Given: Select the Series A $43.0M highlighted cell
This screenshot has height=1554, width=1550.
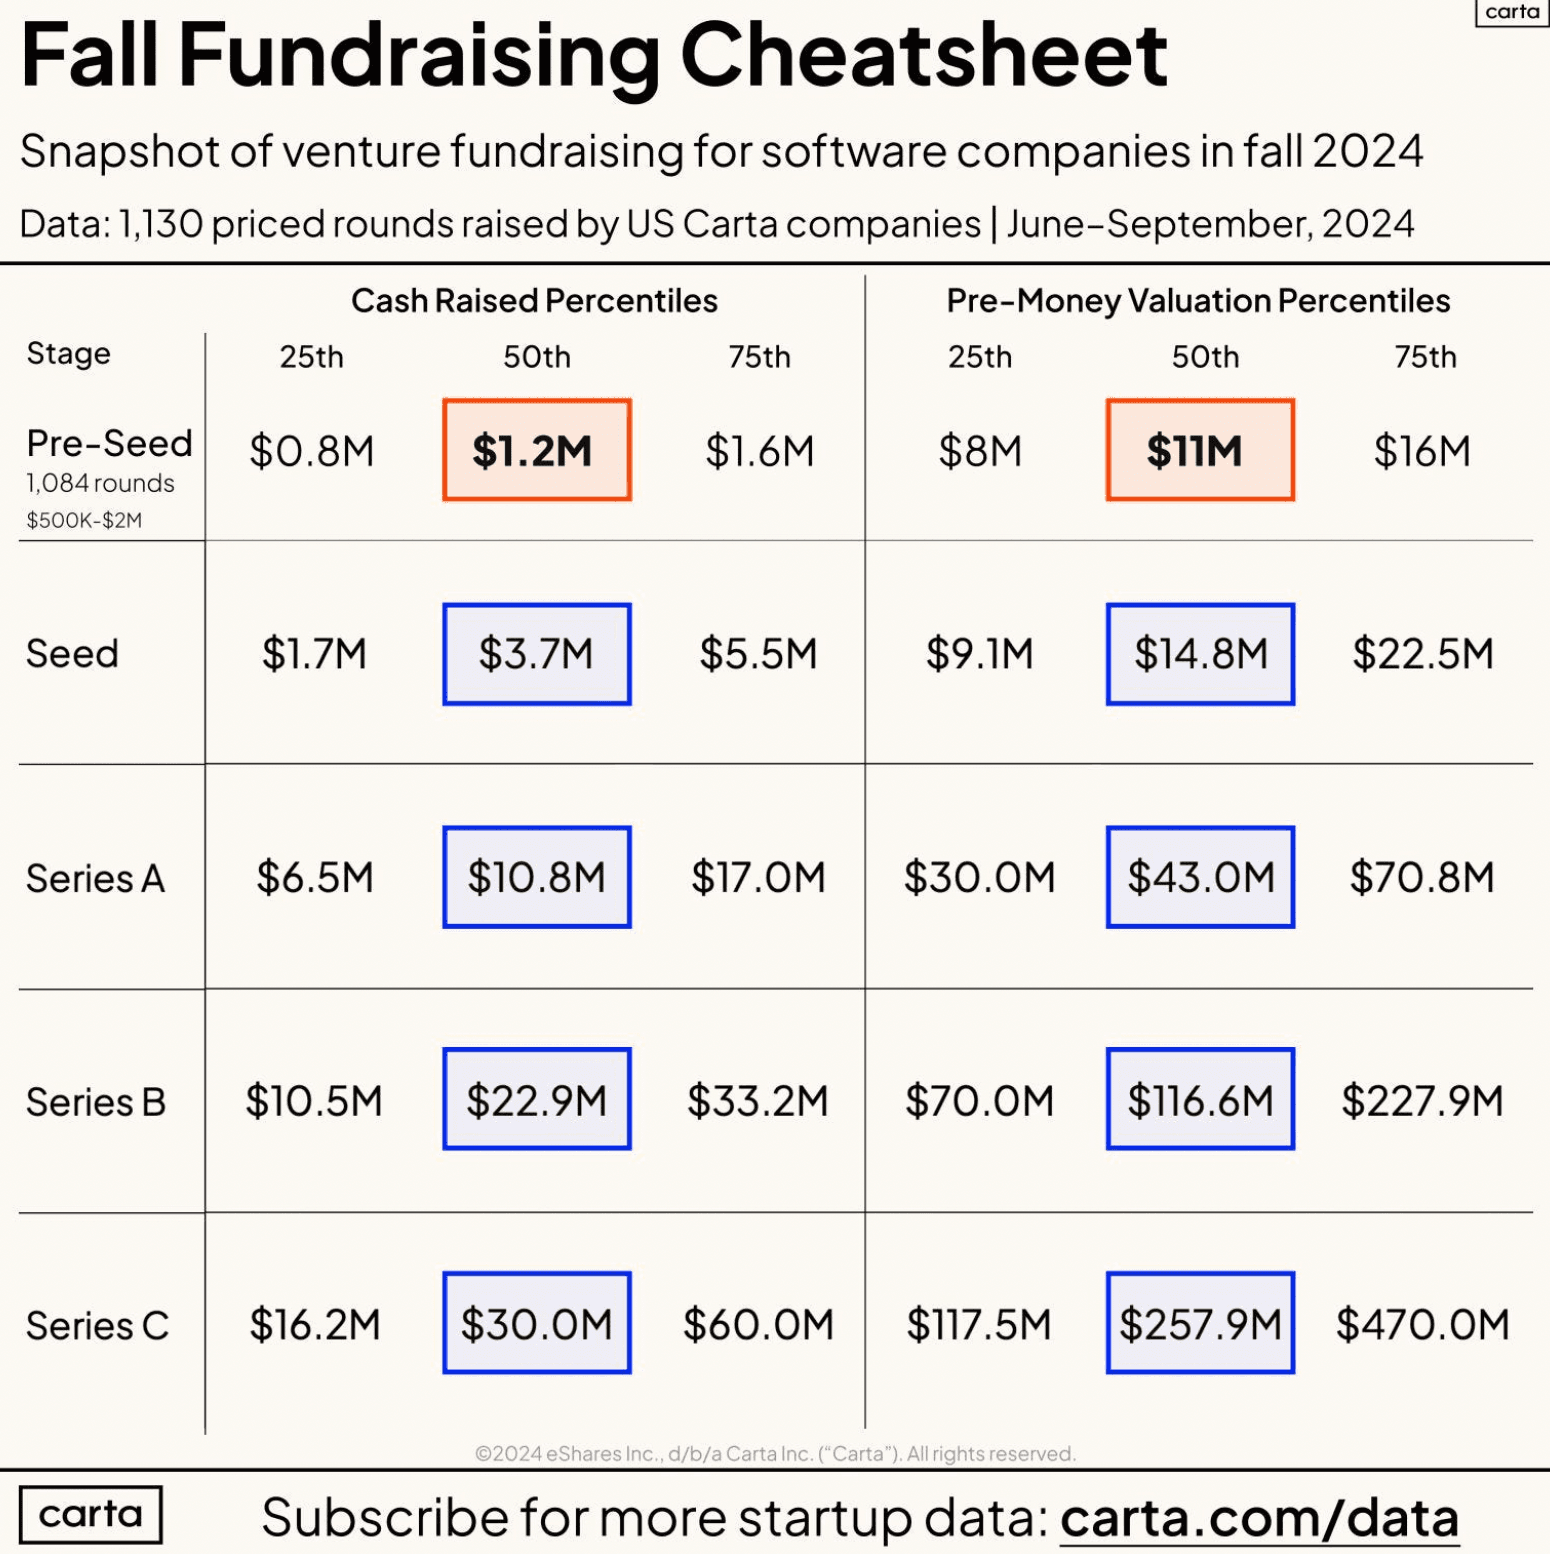Looking at the screenshot, I should 1200,877.
